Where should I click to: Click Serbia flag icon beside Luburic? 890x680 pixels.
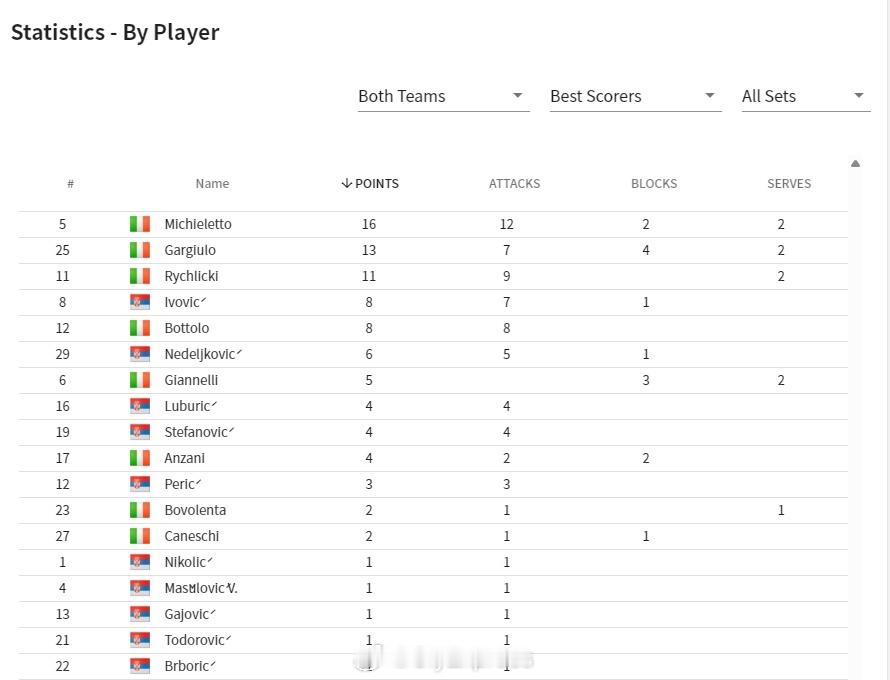[140, 406]
